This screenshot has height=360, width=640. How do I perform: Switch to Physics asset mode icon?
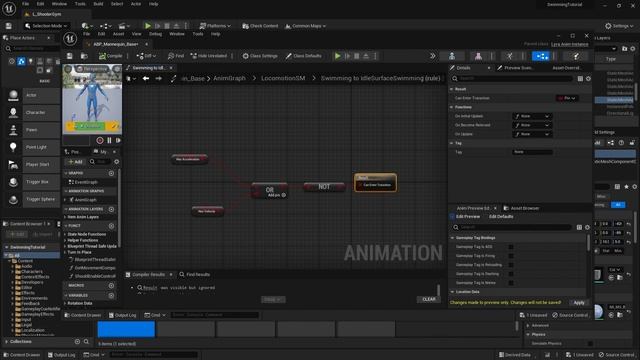coord(576,56)
